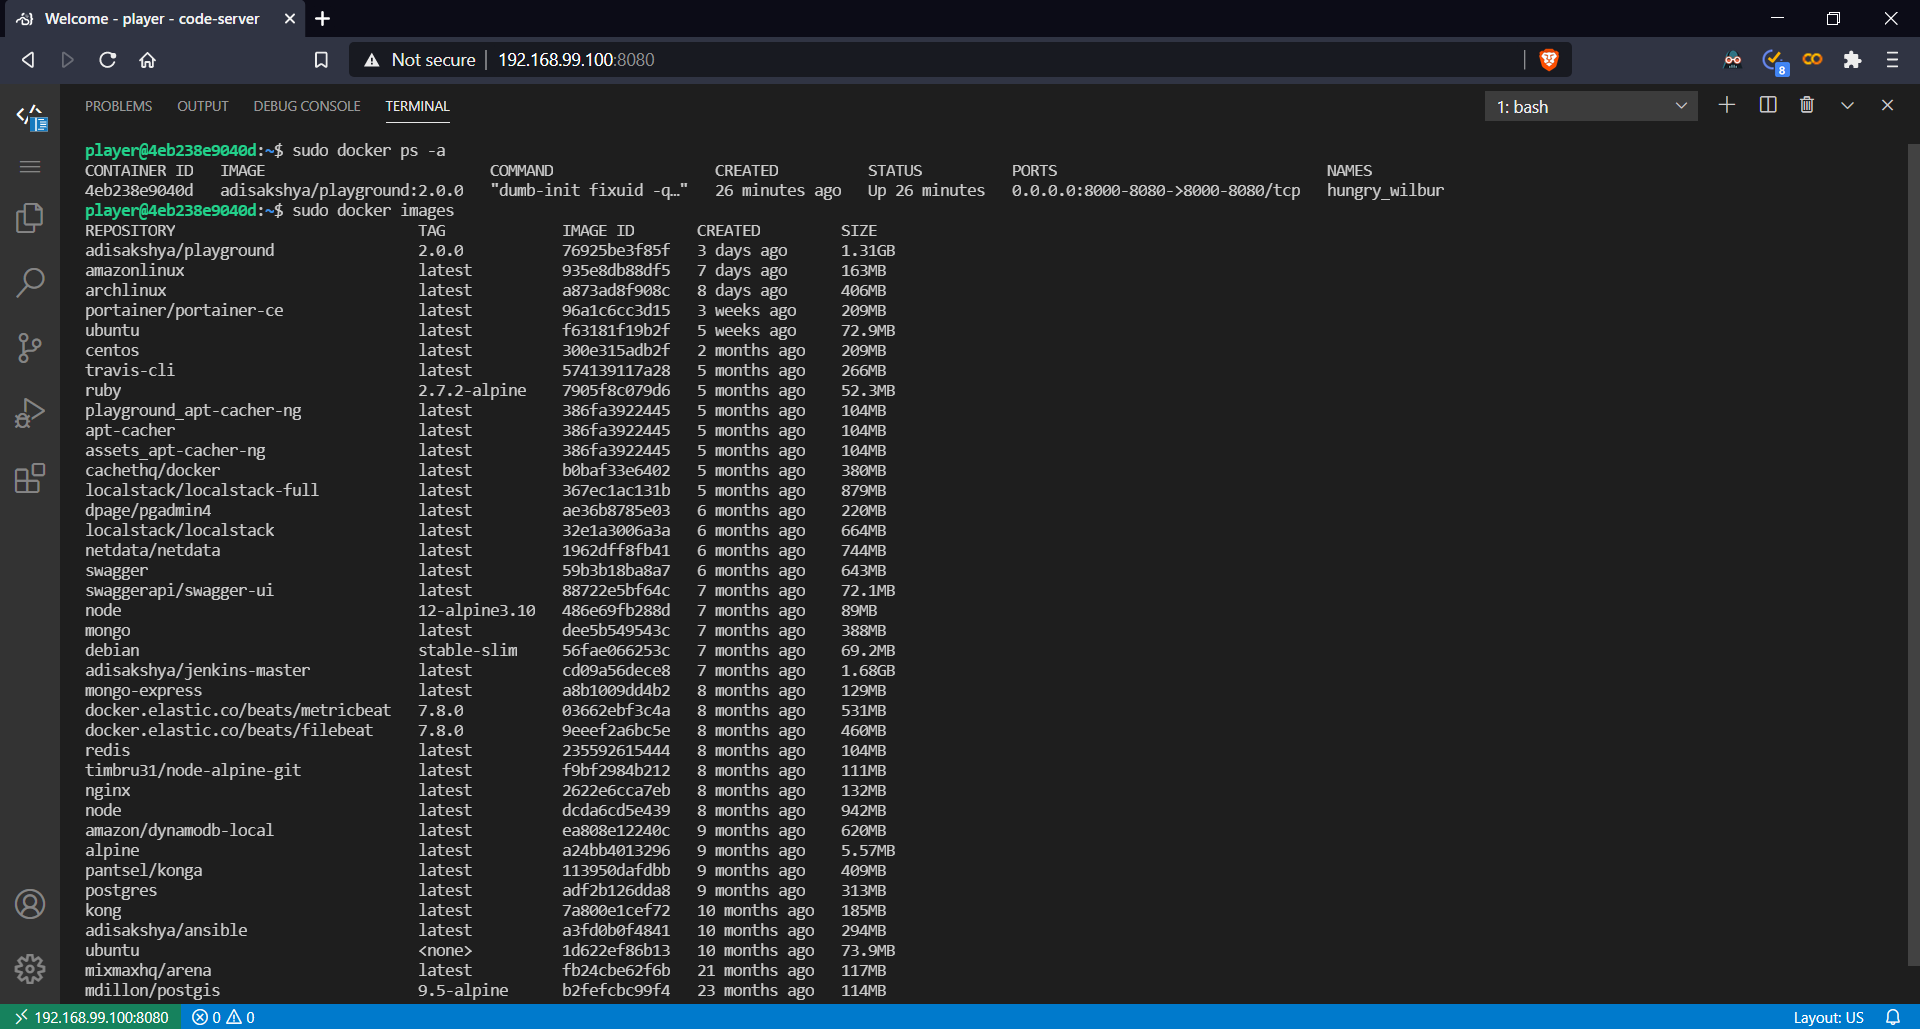Go forward in browser history
The image size is (1920, 1029).
click(x=67, y=60)
